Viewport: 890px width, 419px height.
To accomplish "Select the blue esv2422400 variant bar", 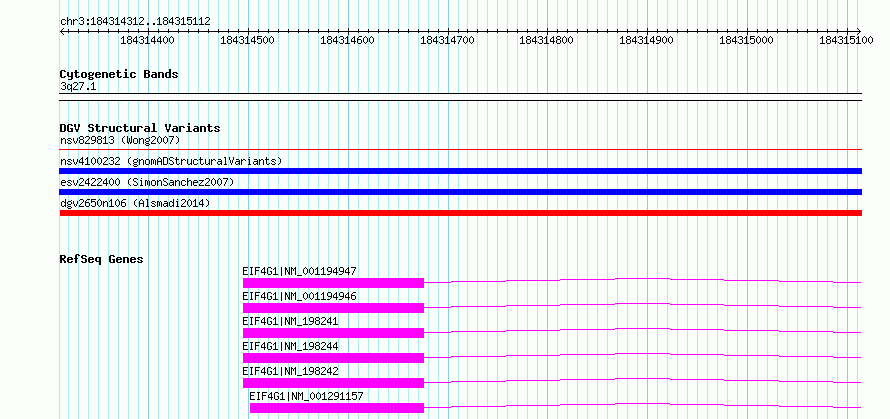I will (461, 192).
